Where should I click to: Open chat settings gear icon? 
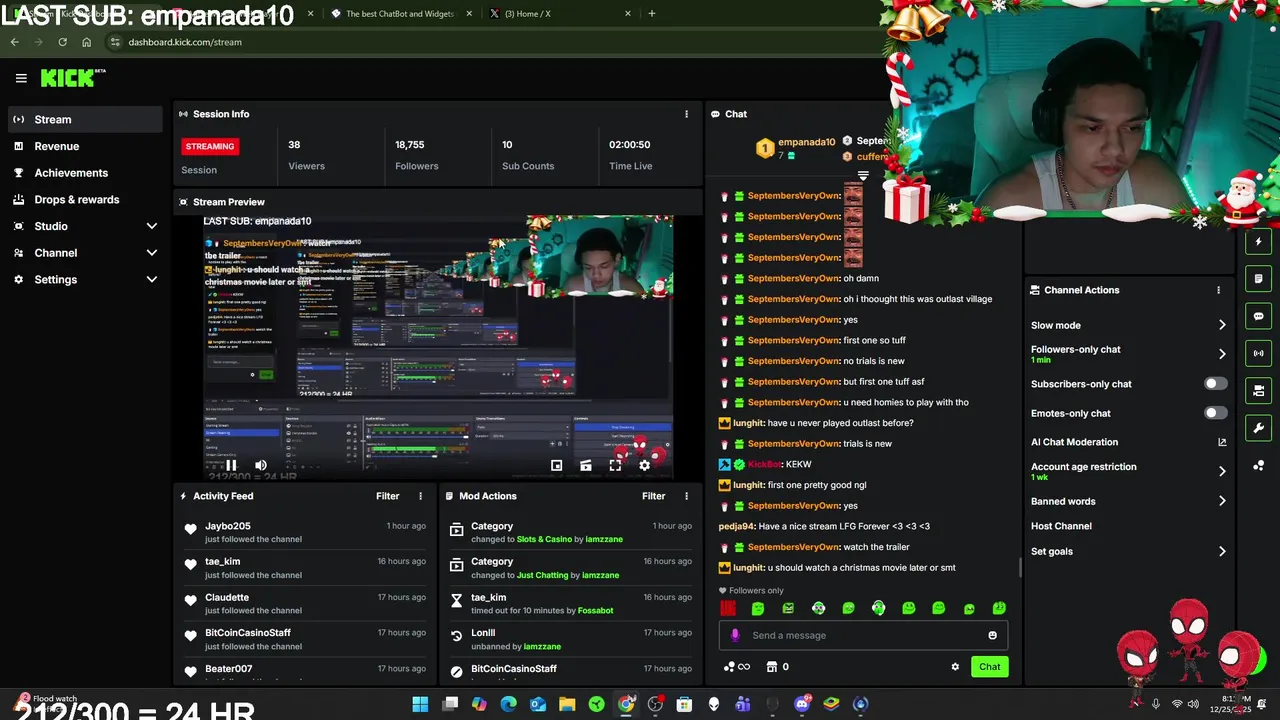click(x=955, y=667)
